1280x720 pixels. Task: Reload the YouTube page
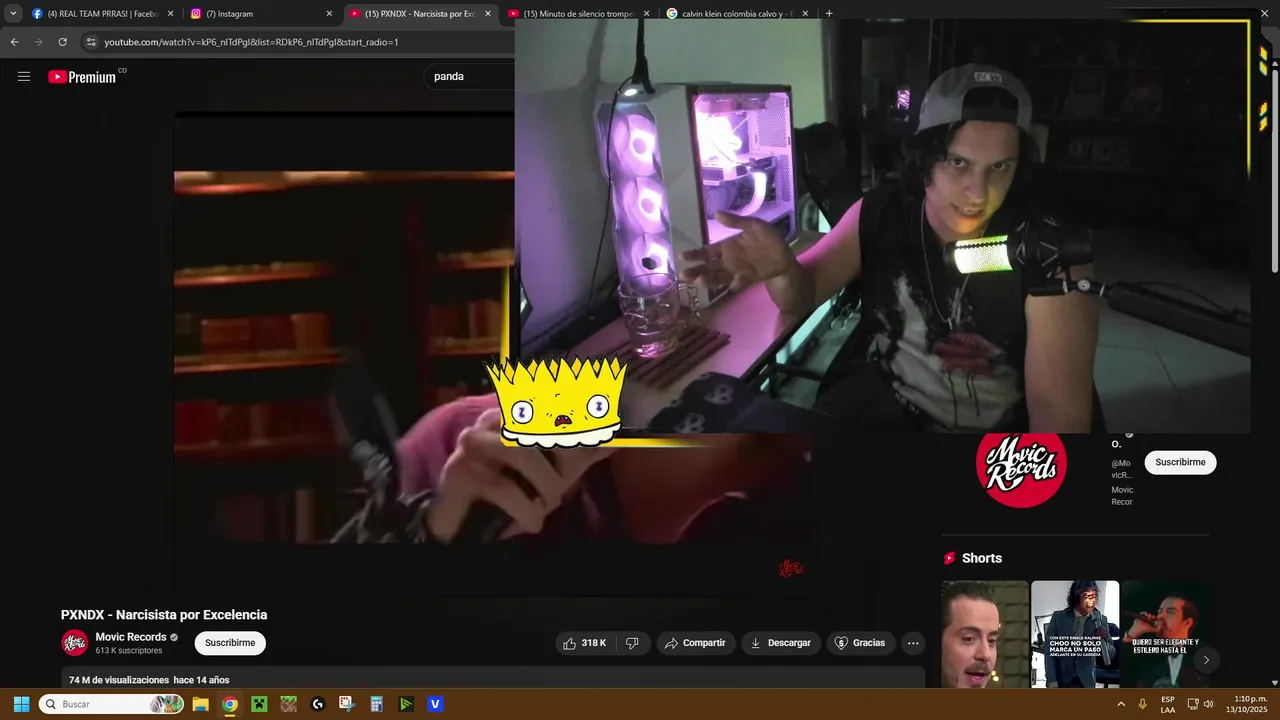62,42
